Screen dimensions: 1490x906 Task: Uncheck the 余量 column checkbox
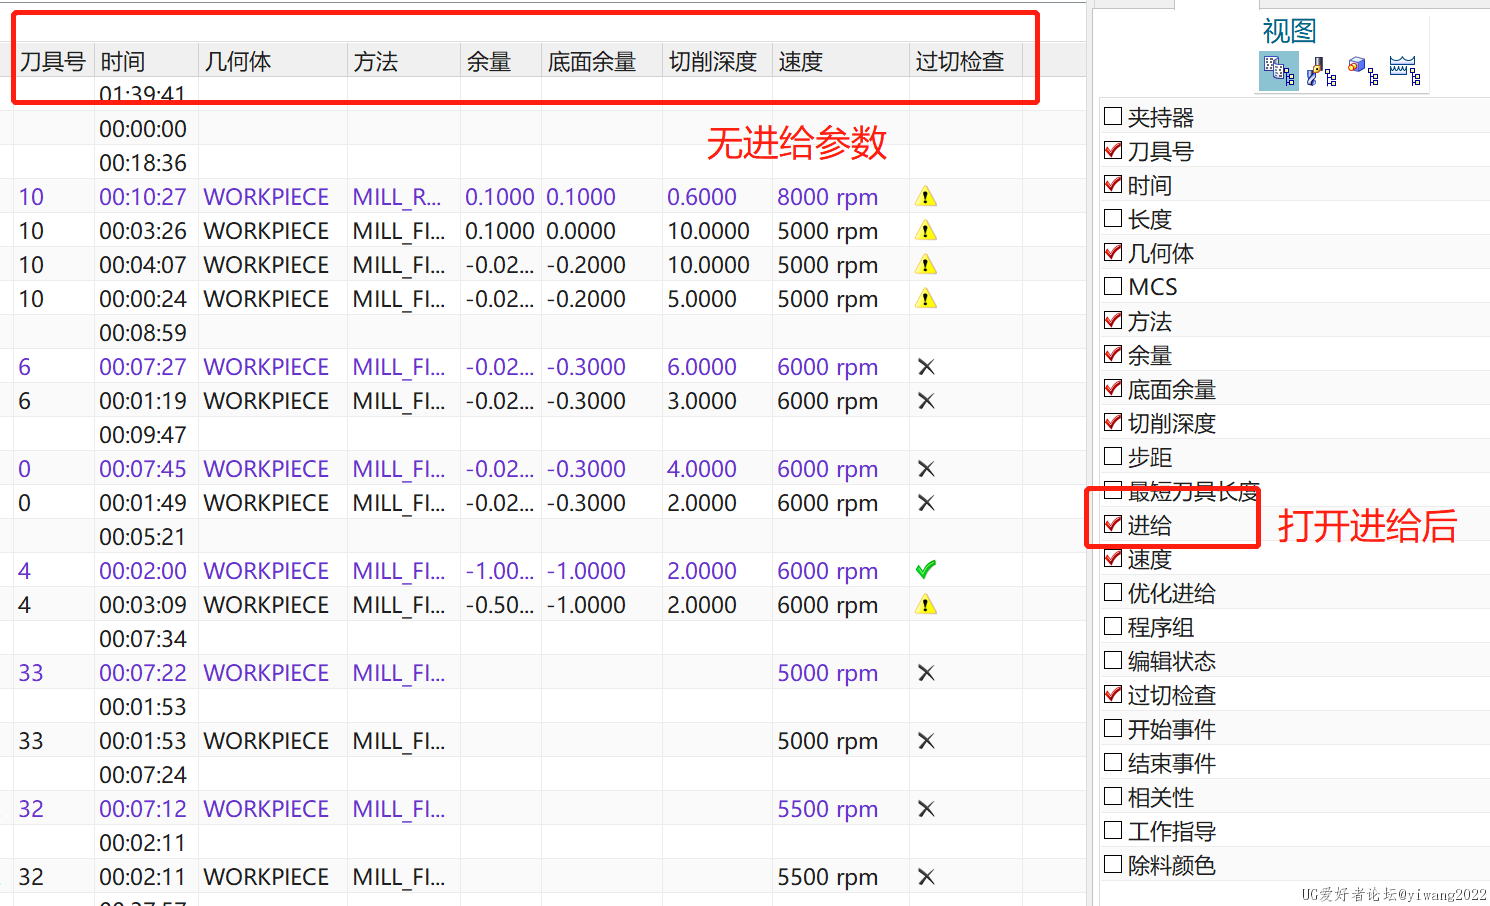click(1112, 354)
